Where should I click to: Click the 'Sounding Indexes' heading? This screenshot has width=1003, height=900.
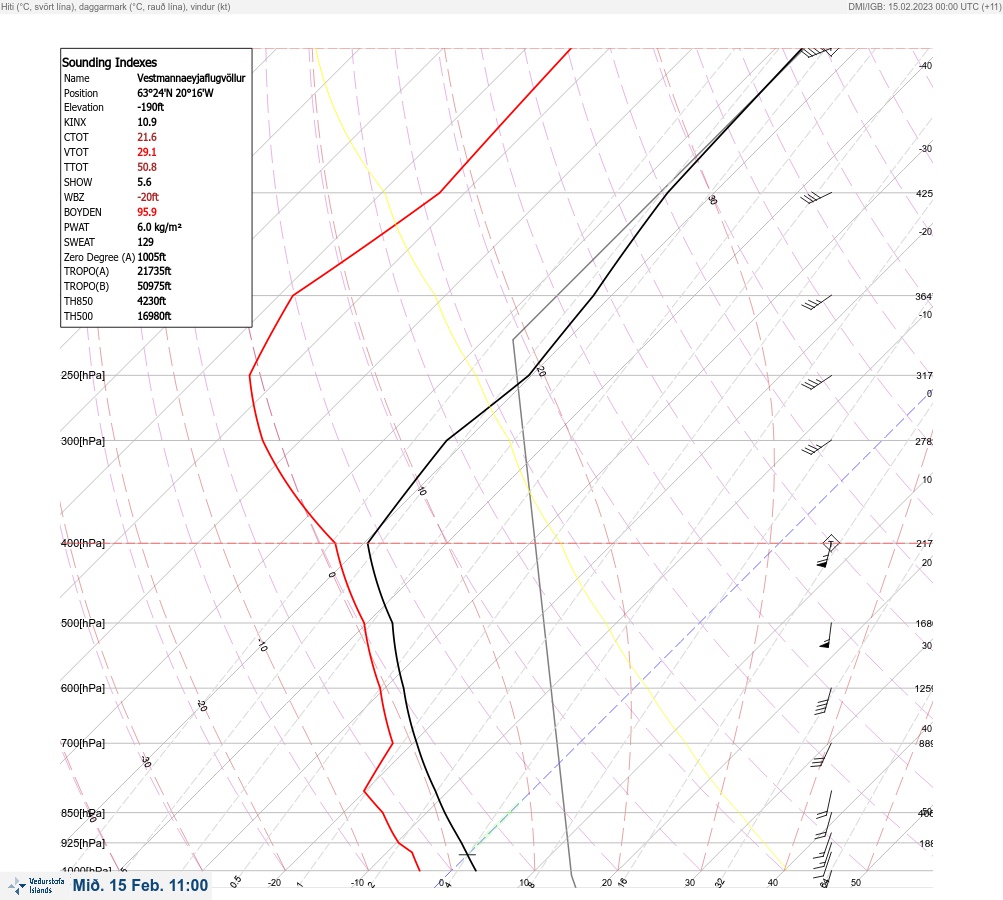point(109,63)
